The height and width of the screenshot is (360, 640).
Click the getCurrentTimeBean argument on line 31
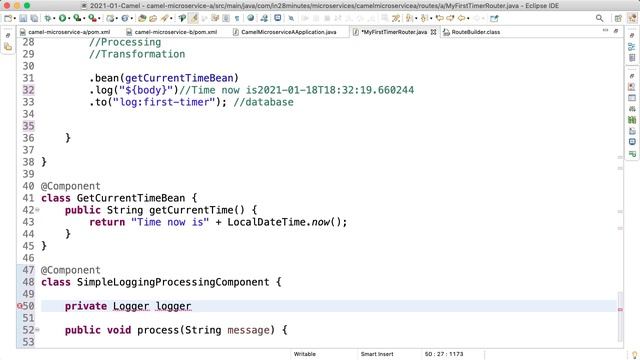(x=179, y=78)
